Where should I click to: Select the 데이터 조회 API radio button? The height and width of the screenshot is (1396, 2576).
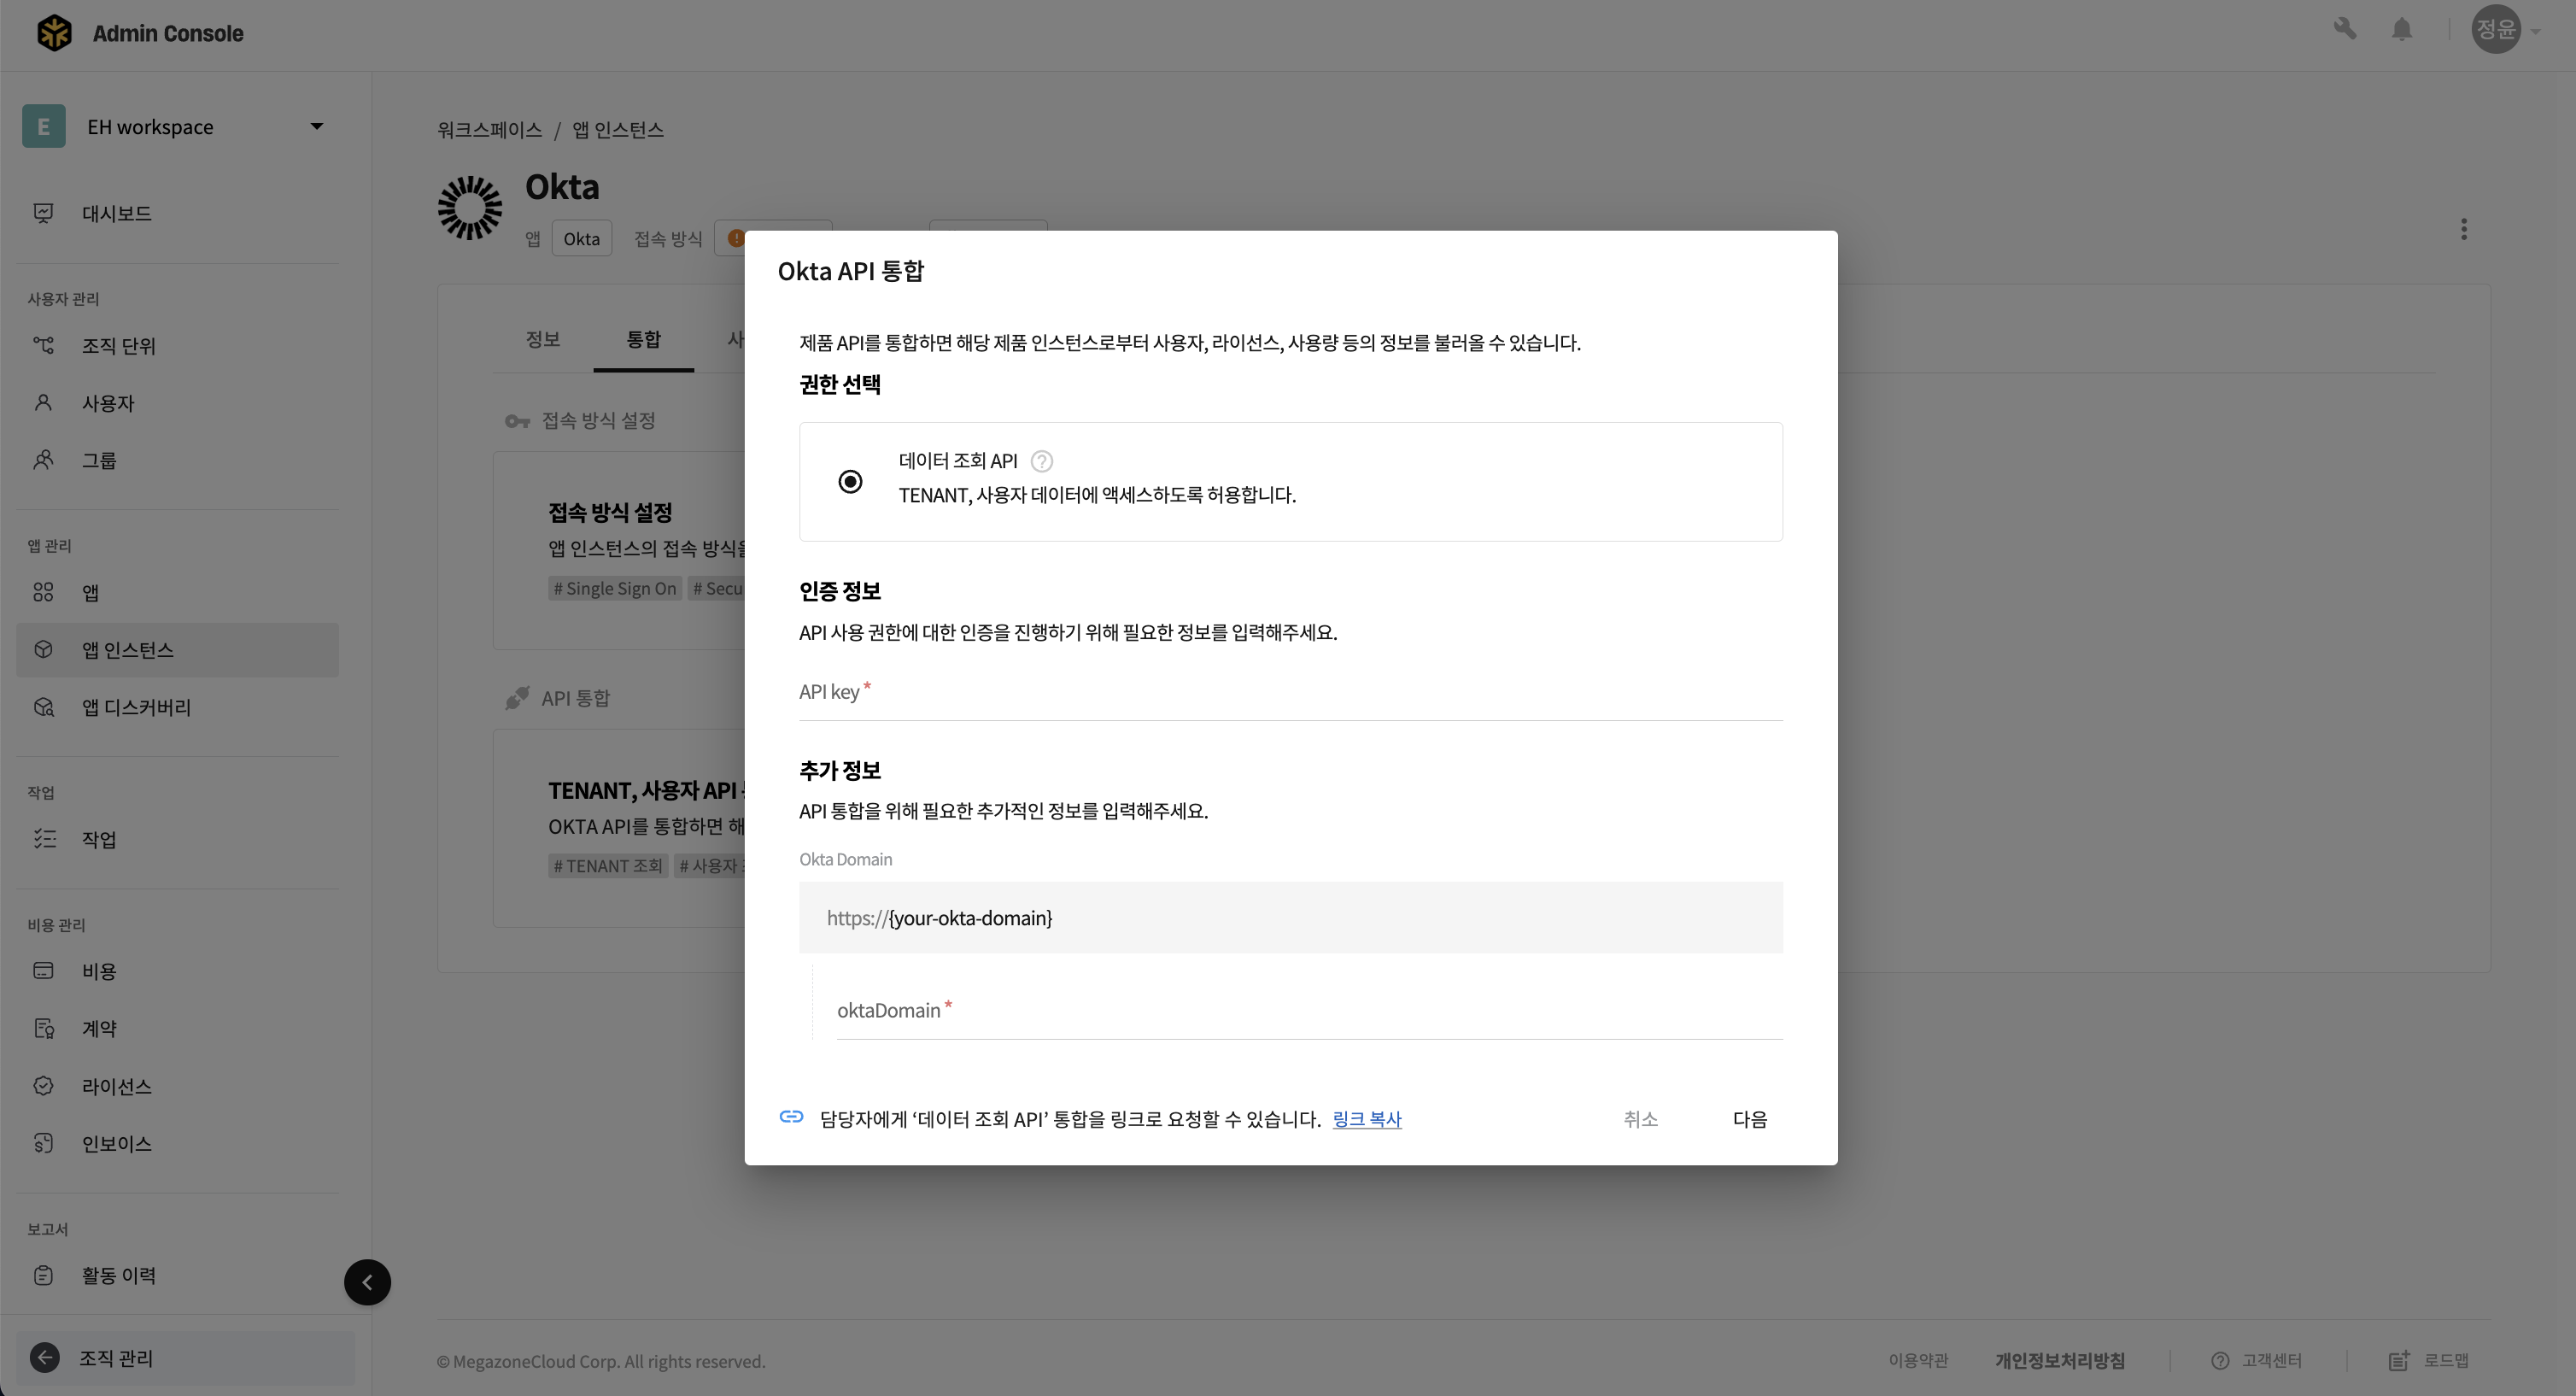pos(850,481)
